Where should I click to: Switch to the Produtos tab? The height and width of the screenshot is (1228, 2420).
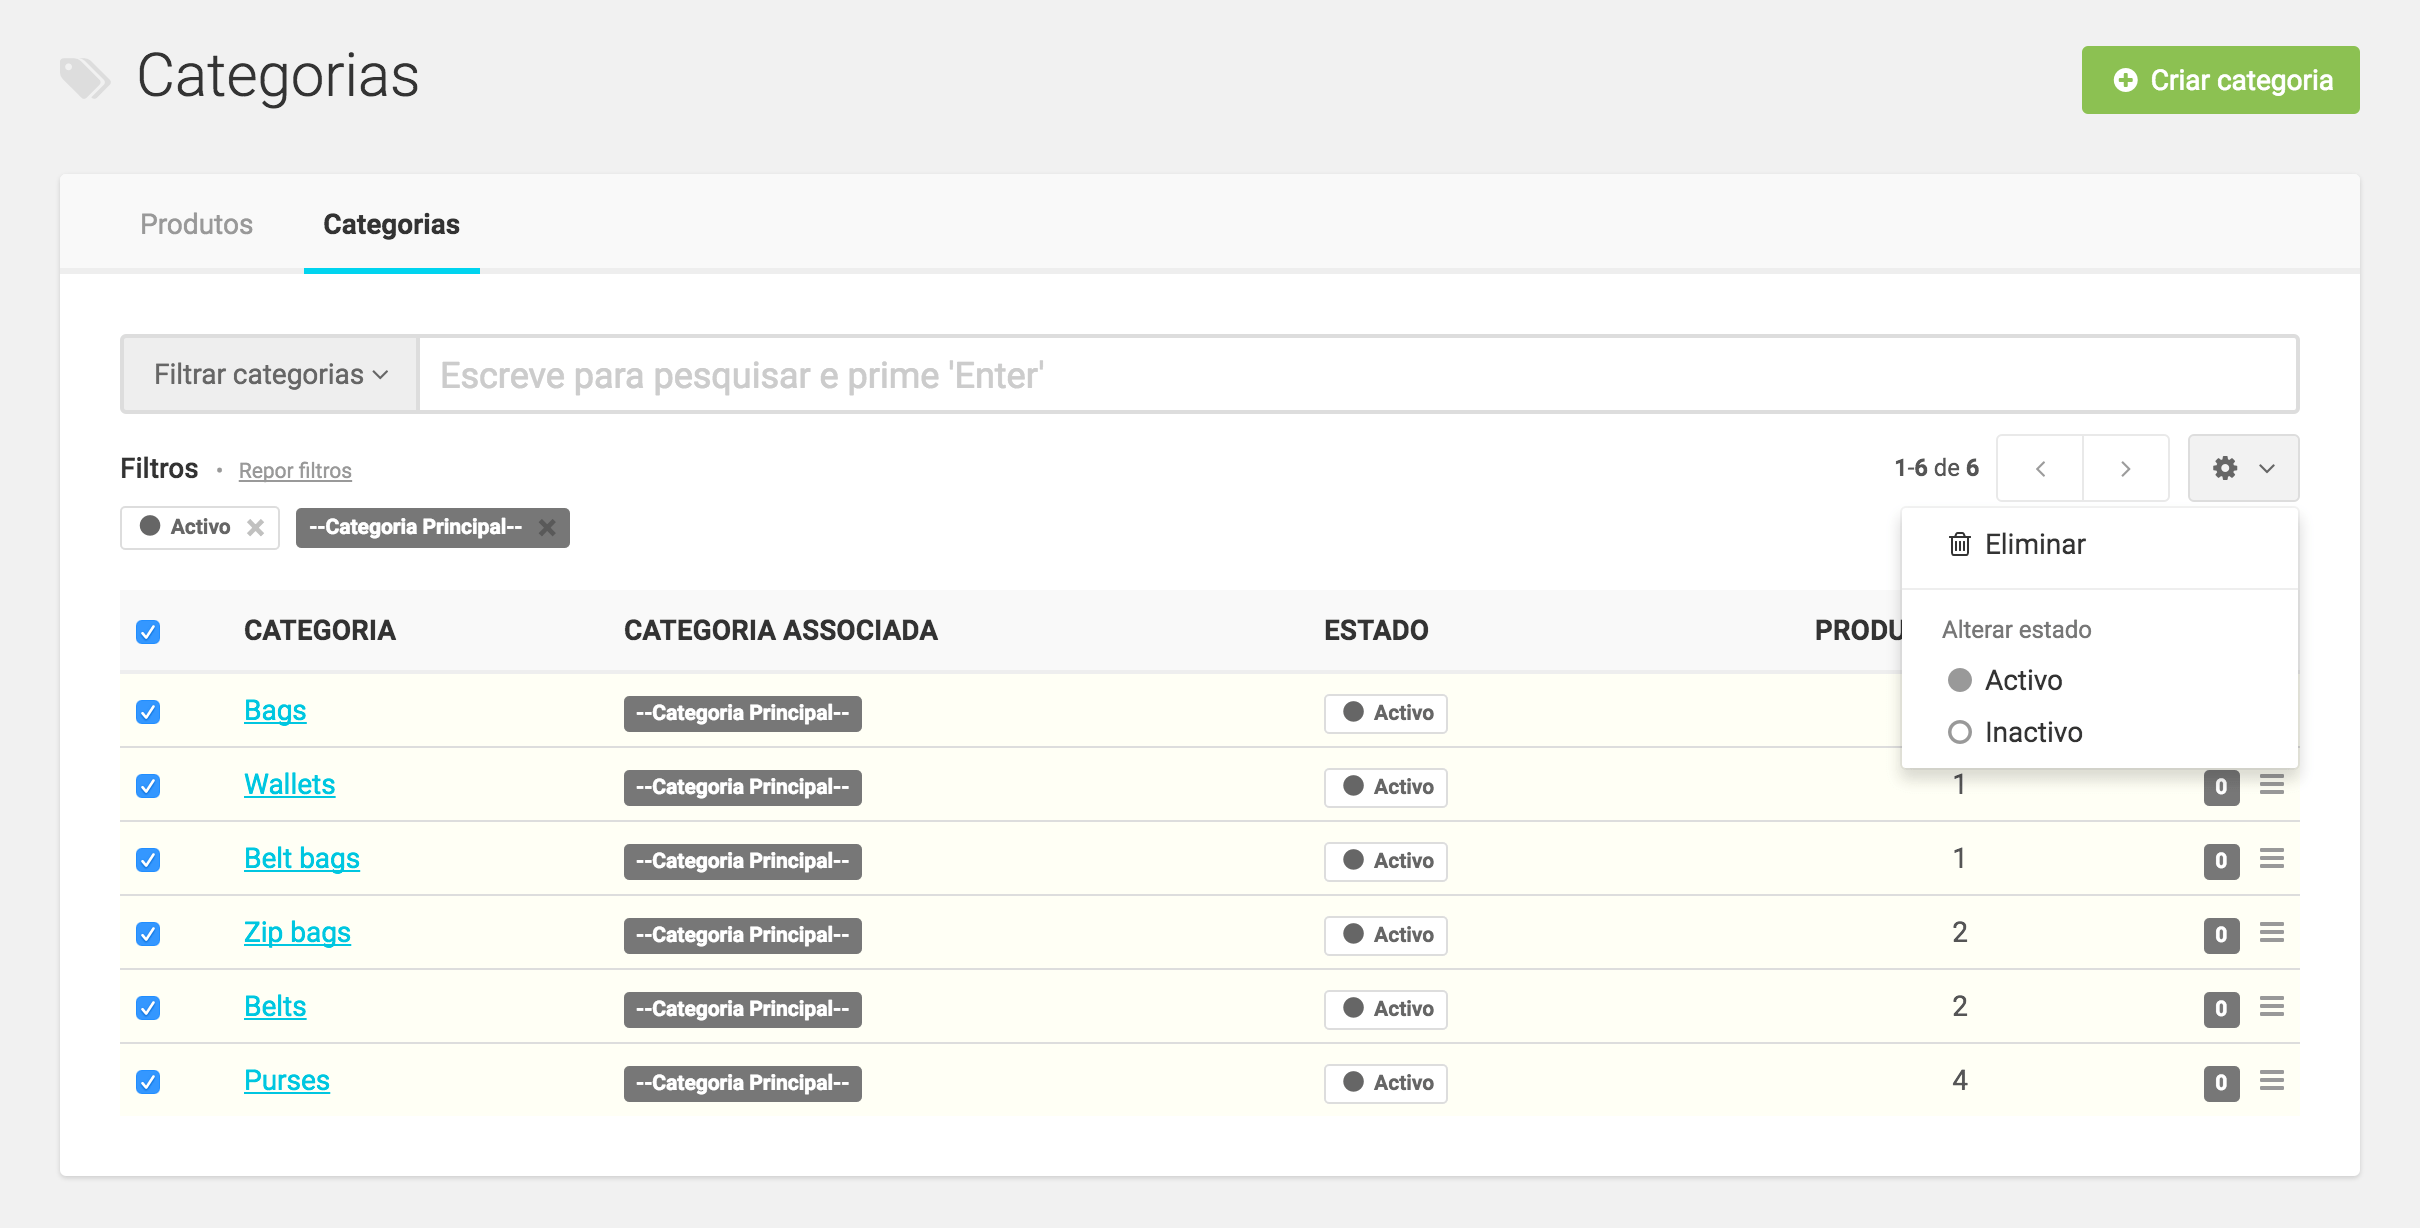tap(196, 224)
